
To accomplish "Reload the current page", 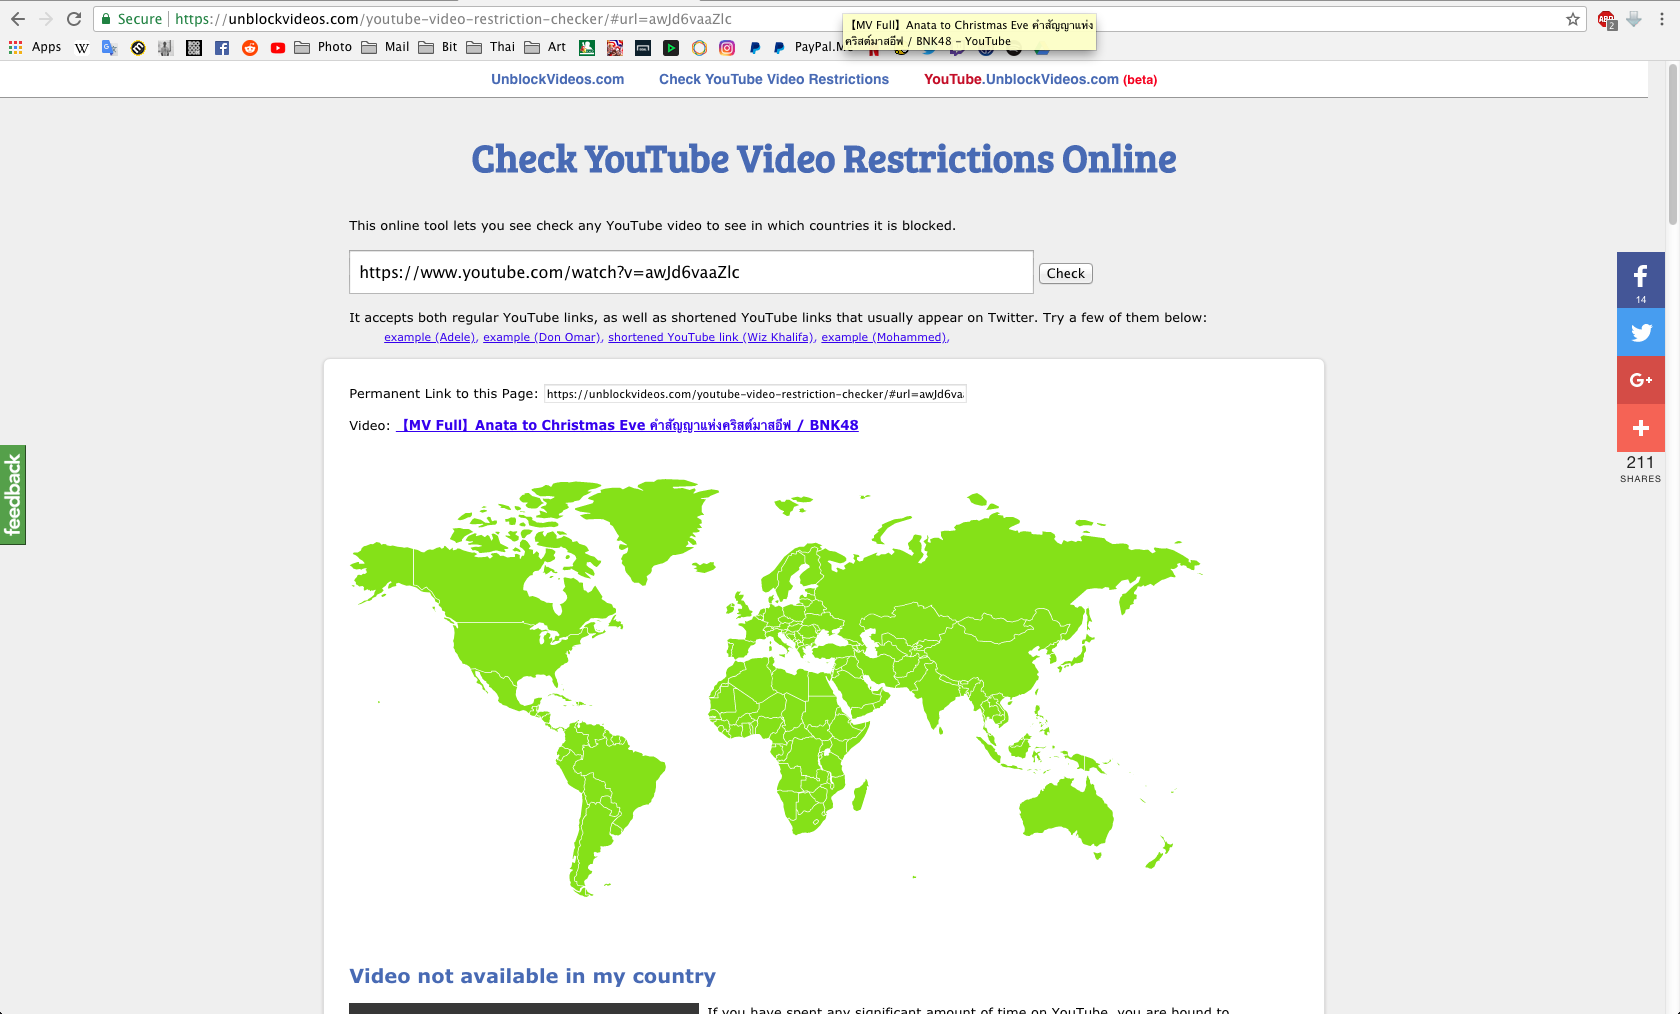I will click(74, 19).
